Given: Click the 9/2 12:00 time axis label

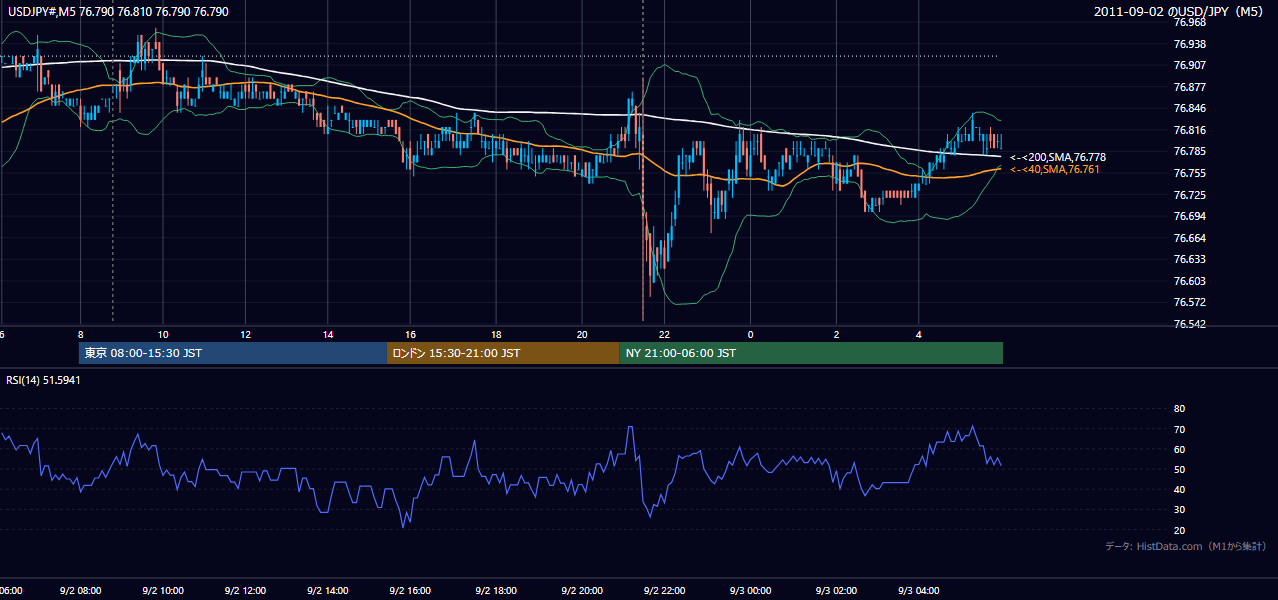Looking at the screenshot, I should click(245, 591).
